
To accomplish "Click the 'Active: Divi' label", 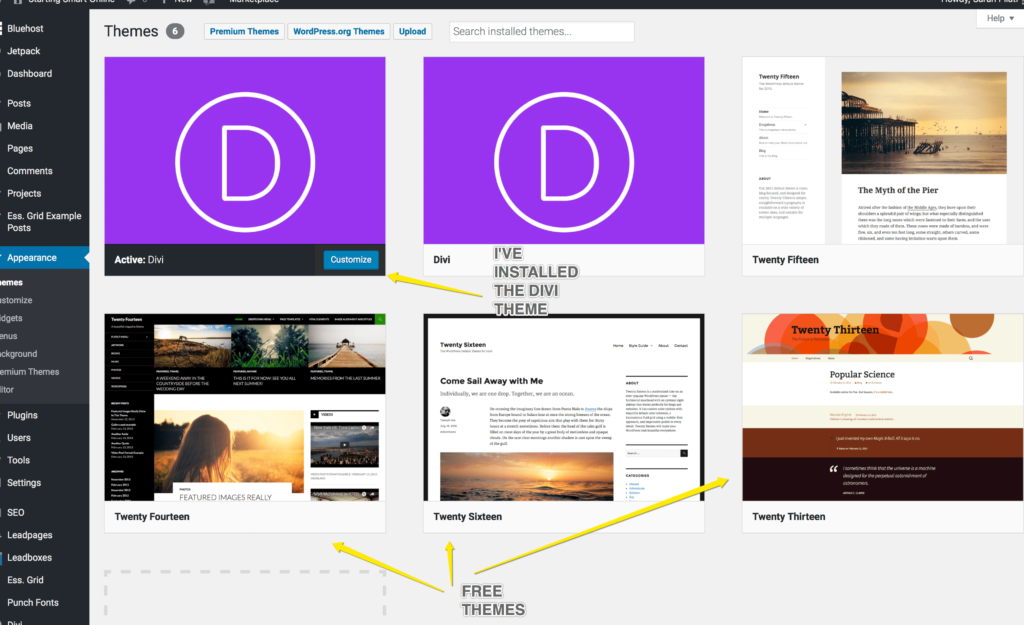I will click(139, 260).
